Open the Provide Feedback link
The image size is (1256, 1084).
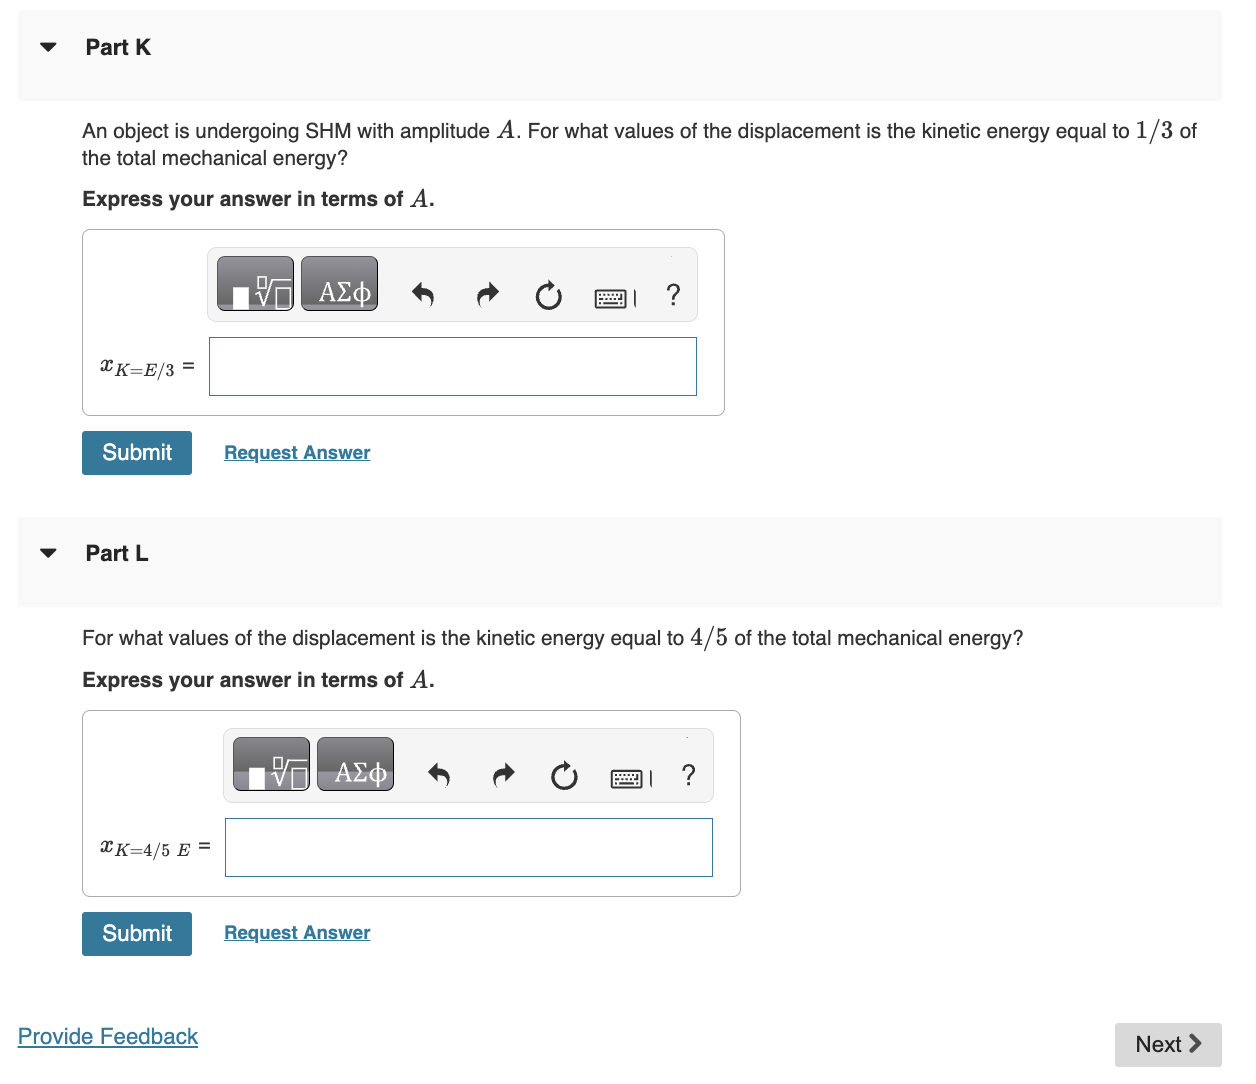pos(107,1036)
